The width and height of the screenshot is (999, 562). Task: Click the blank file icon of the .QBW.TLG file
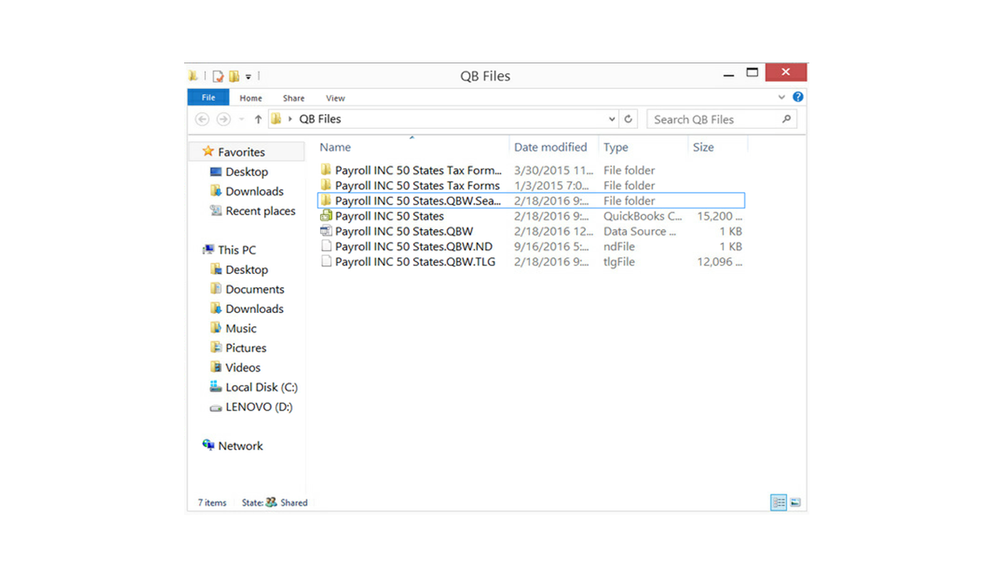click(x=326, y=261)
